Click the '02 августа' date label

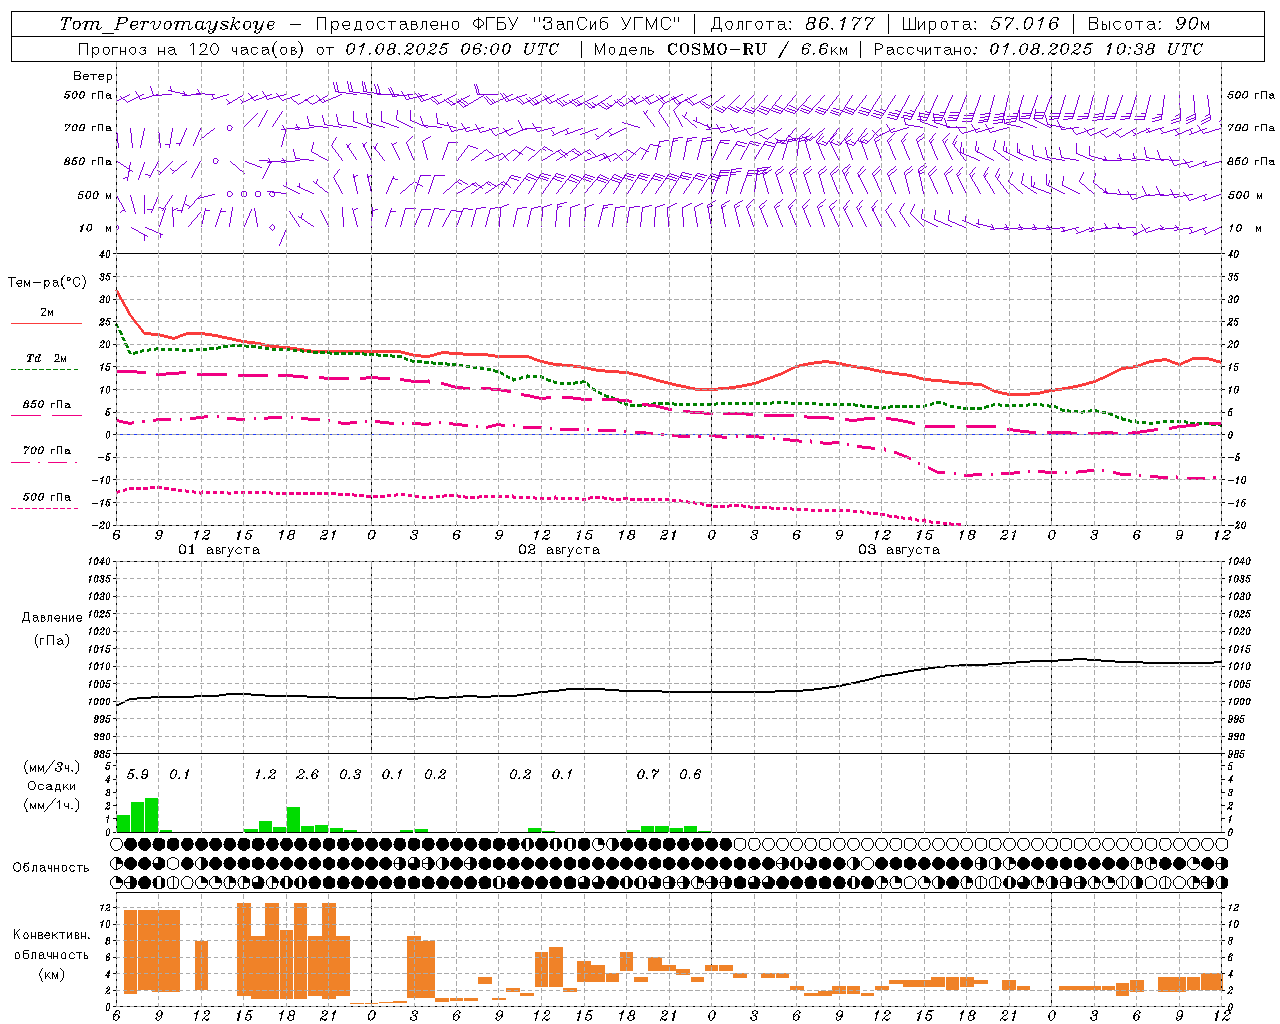(559, 550)
